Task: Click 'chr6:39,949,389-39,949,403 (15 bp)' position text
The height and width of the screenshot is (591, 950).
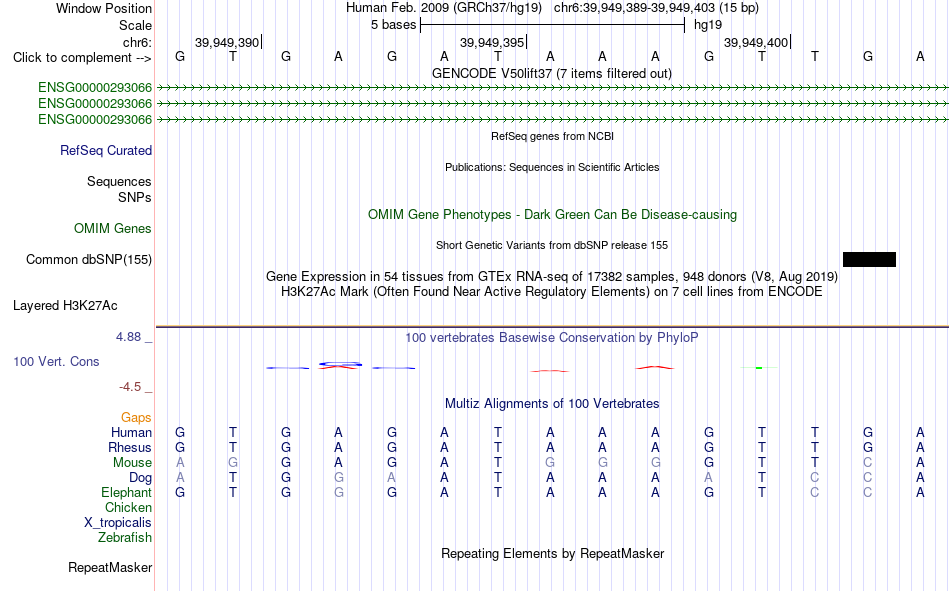Action: 656,8
